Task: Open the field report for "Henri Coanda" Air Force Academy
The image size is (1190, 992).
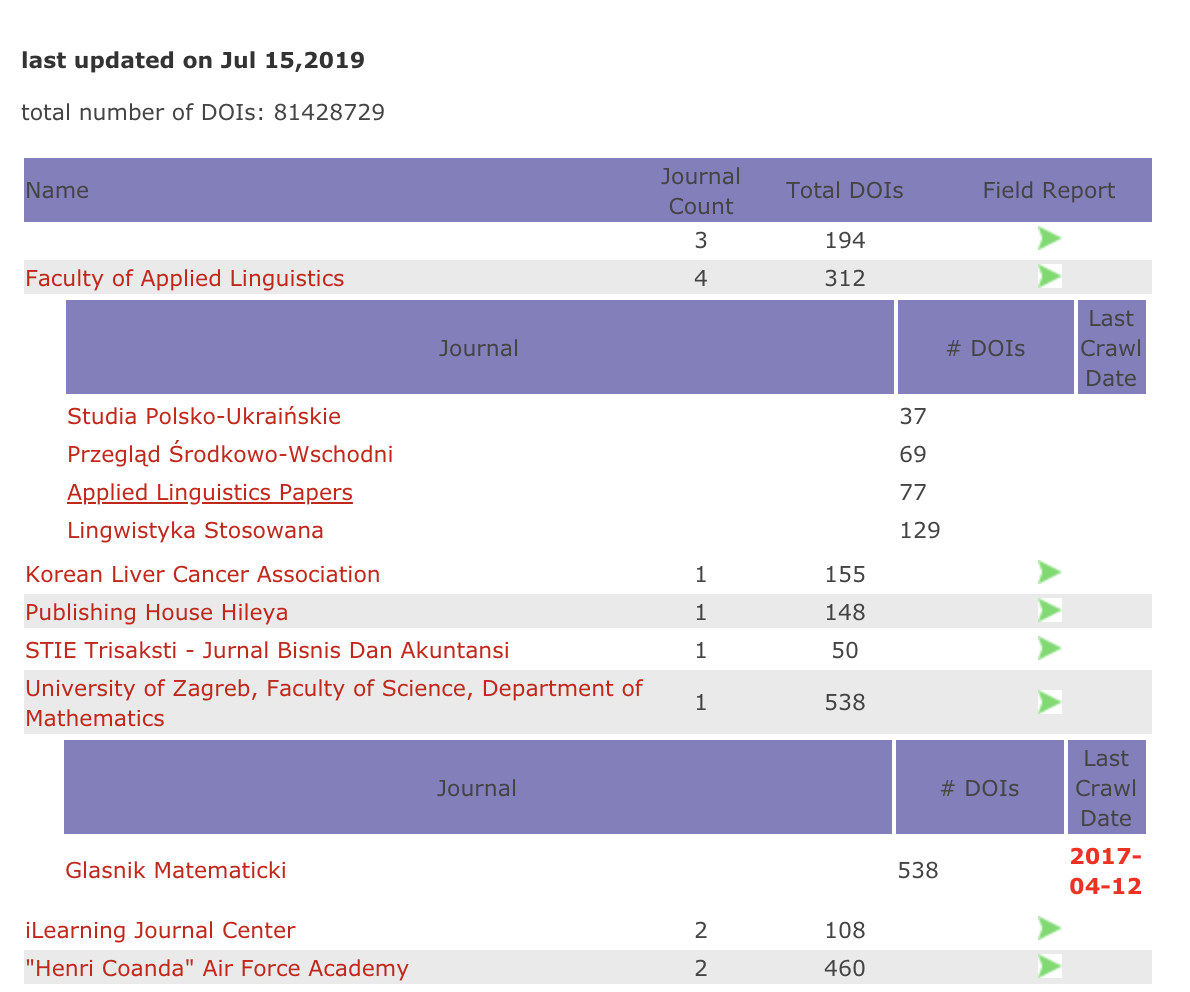Action: 1049,966
